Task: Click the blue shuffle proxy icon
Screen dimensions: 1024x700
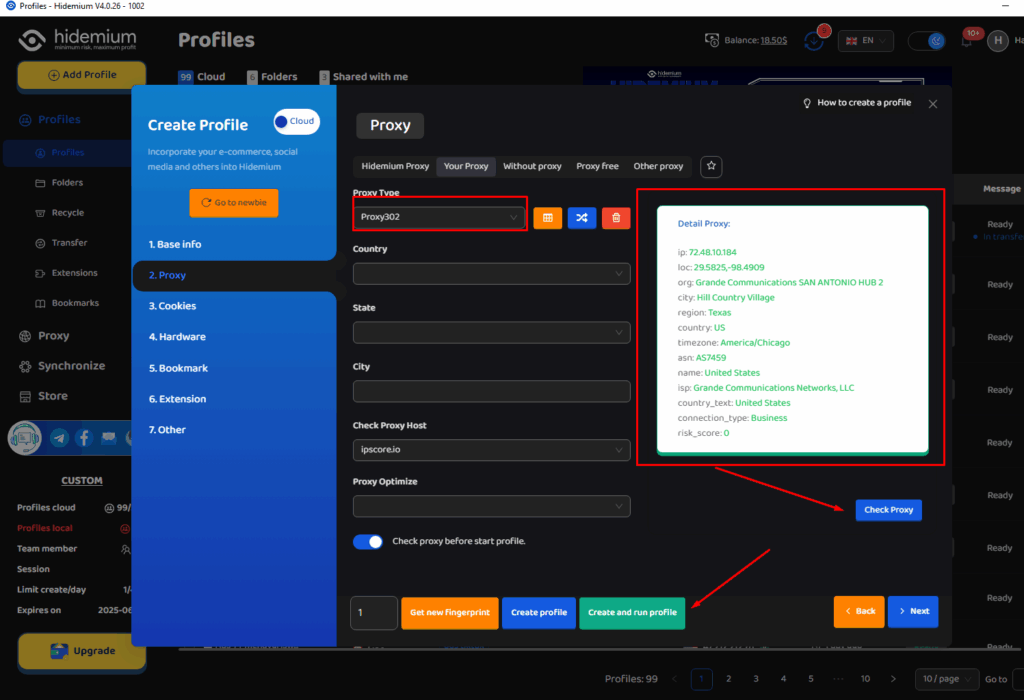Action: pyautogui.click(x=582, y=217)
